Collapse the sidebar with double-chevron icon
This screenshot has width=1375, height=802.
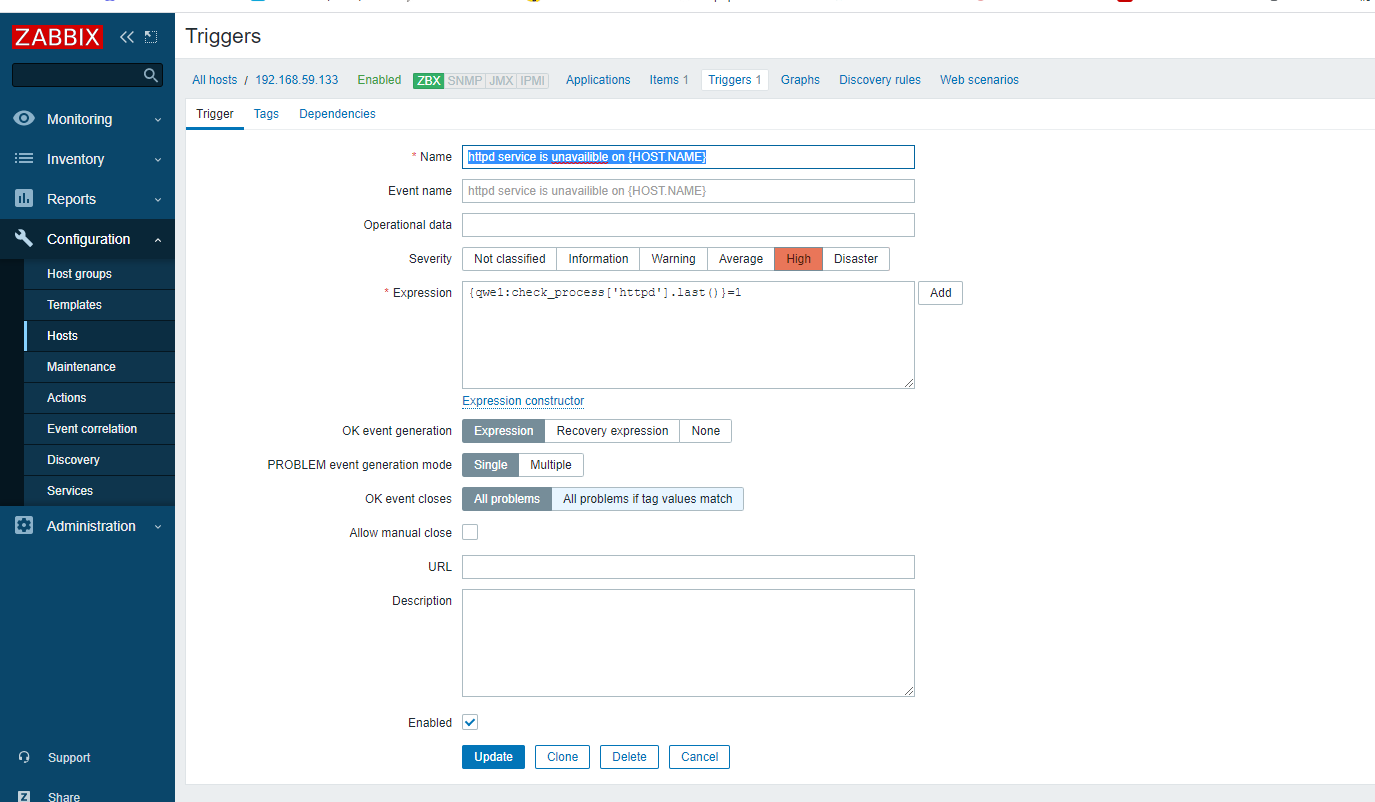tap(126, 37)
